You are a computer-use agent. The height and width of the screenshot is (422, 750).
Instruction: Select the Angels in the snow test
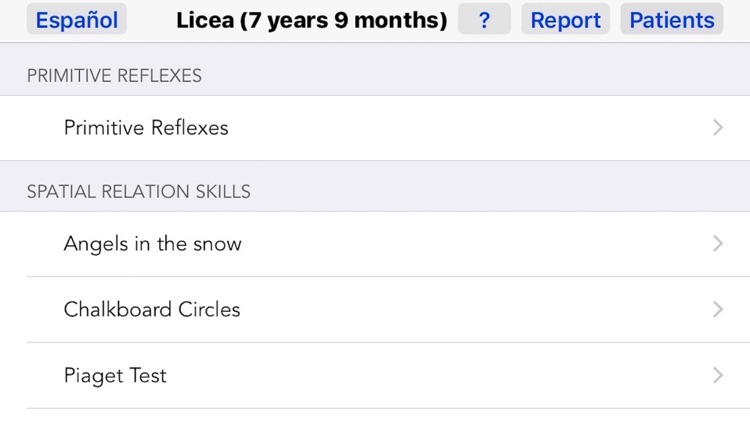coord(152,244)
